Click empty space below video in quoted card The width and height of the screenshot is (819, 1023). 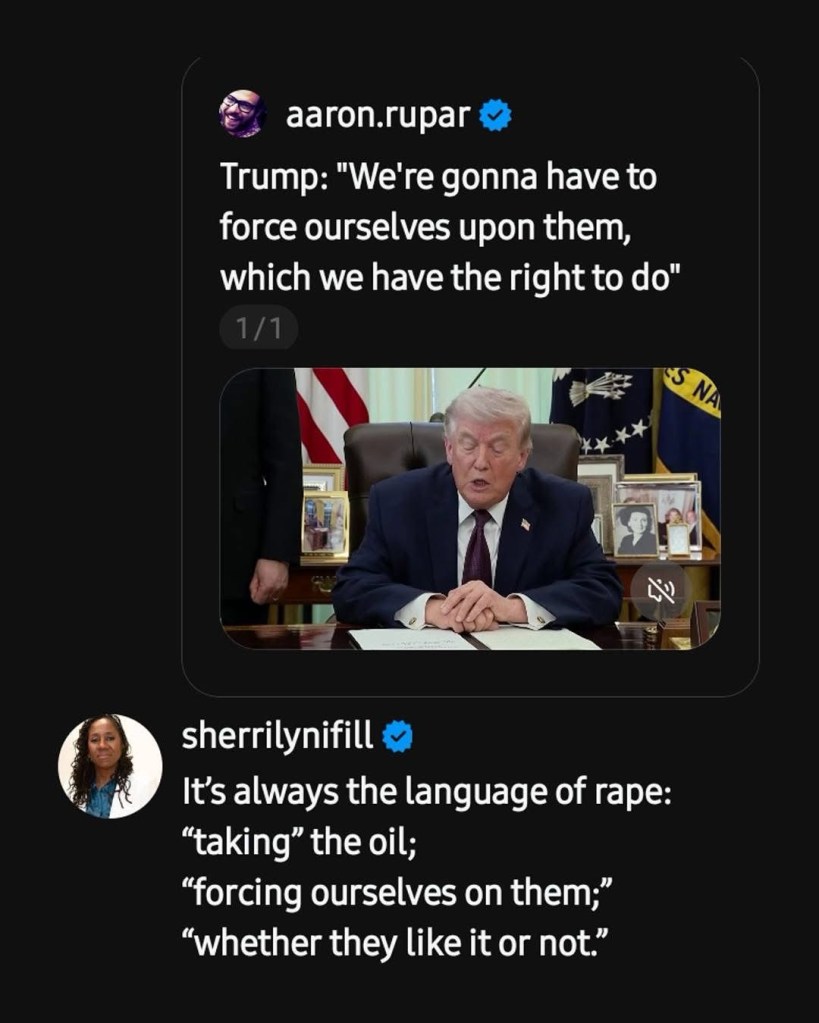click(469, 672)
